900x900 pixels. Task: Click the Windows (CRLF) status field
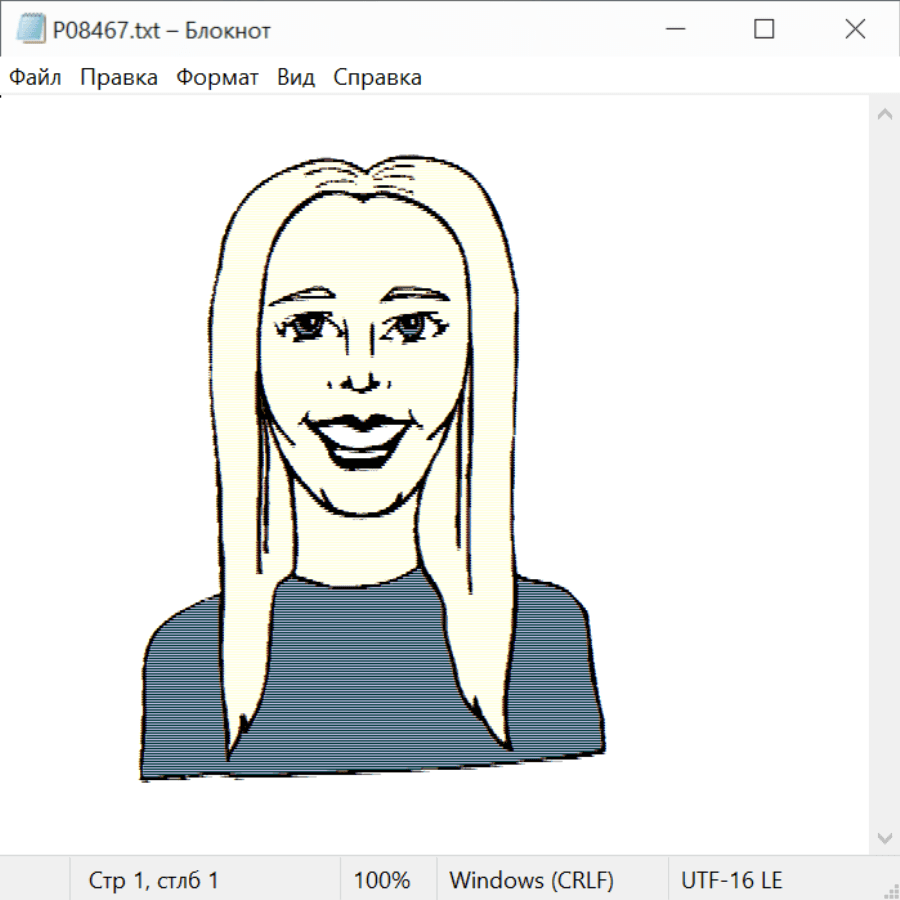click(x=531, y=881)
